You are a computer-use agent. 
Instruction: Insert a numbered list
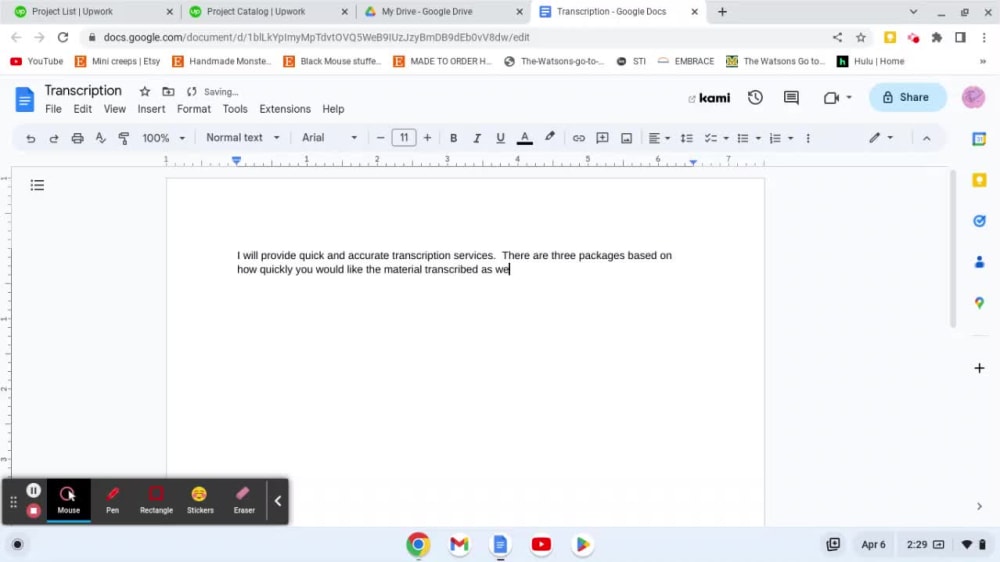click(775, 138)
